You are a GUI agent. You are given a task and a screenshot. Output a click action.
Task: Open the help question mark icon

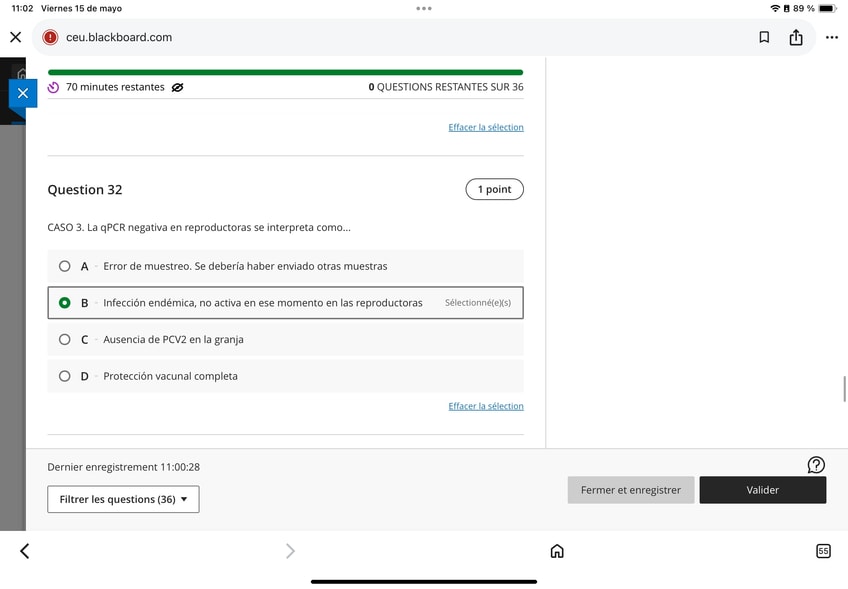click(x=816, y=465)
